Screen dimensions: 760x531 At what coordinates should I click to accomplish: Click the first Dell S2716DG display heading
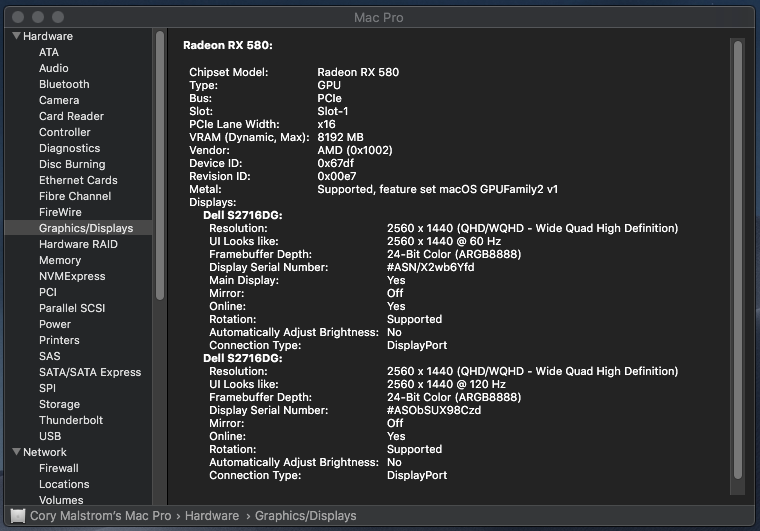242,215
